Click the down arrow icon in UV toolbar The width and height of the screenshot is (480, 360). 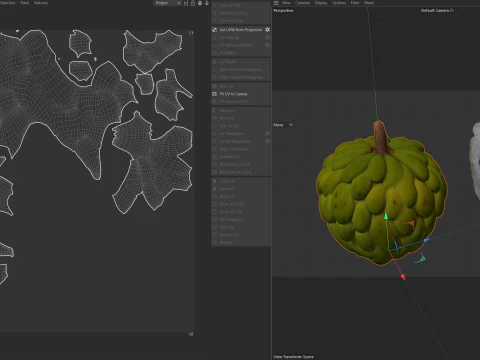click(207, 3)
